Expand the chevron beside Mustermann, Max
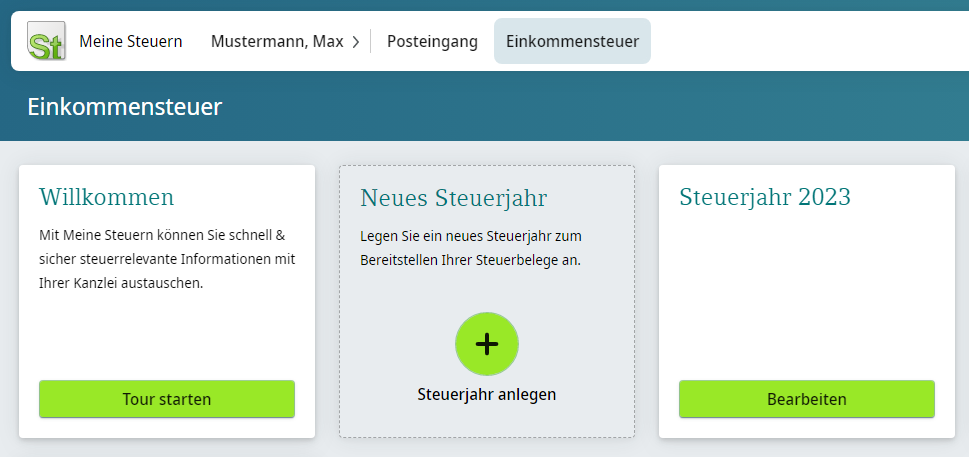This screenshot has height=457, width=969. tap(356, 42)
